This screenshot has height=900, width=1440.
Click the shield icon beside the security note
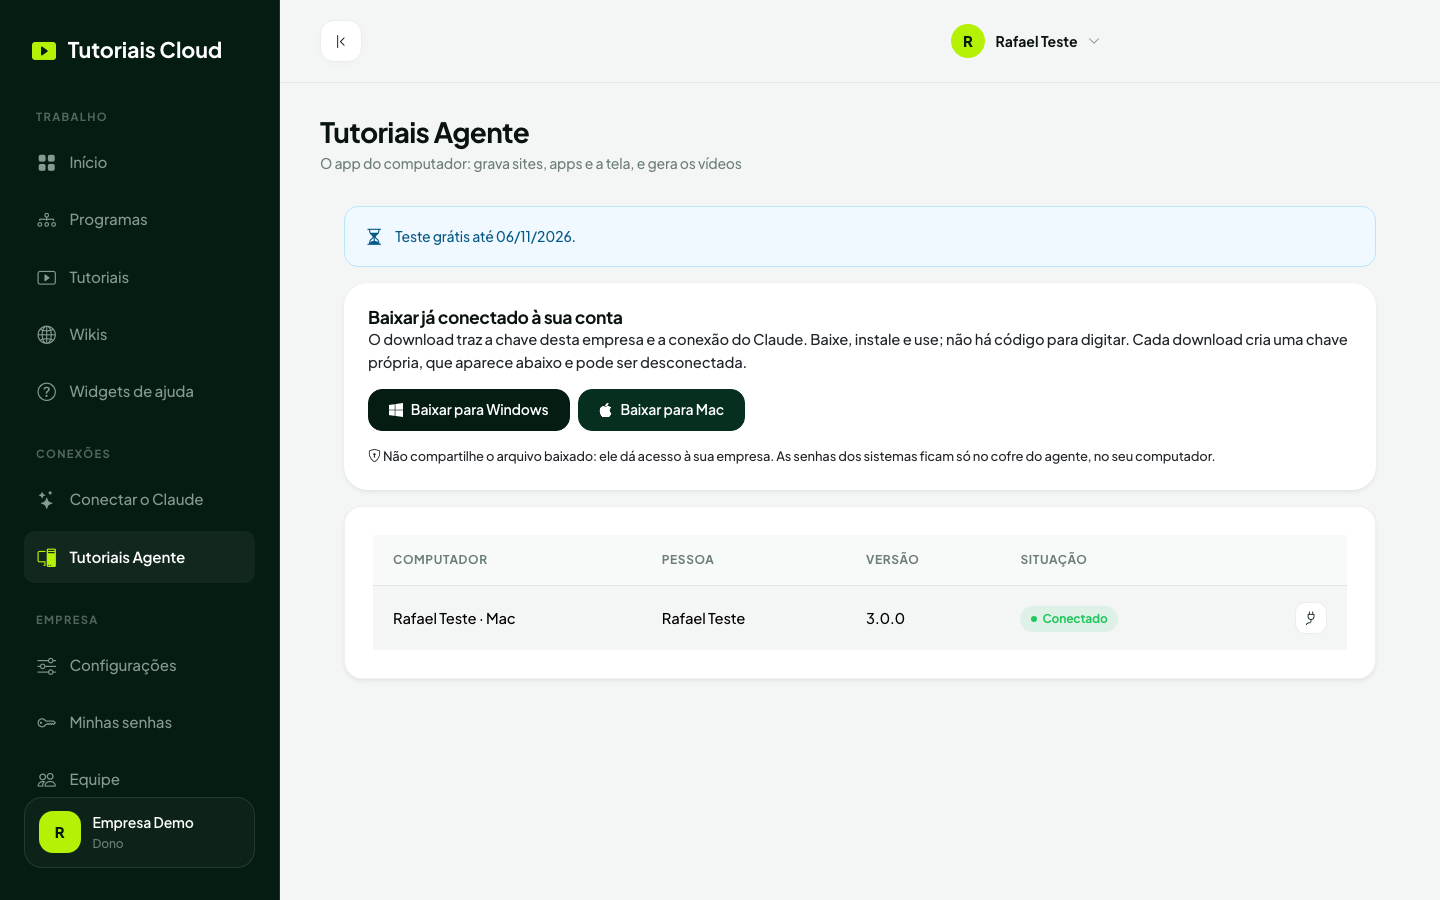point(374,456)
